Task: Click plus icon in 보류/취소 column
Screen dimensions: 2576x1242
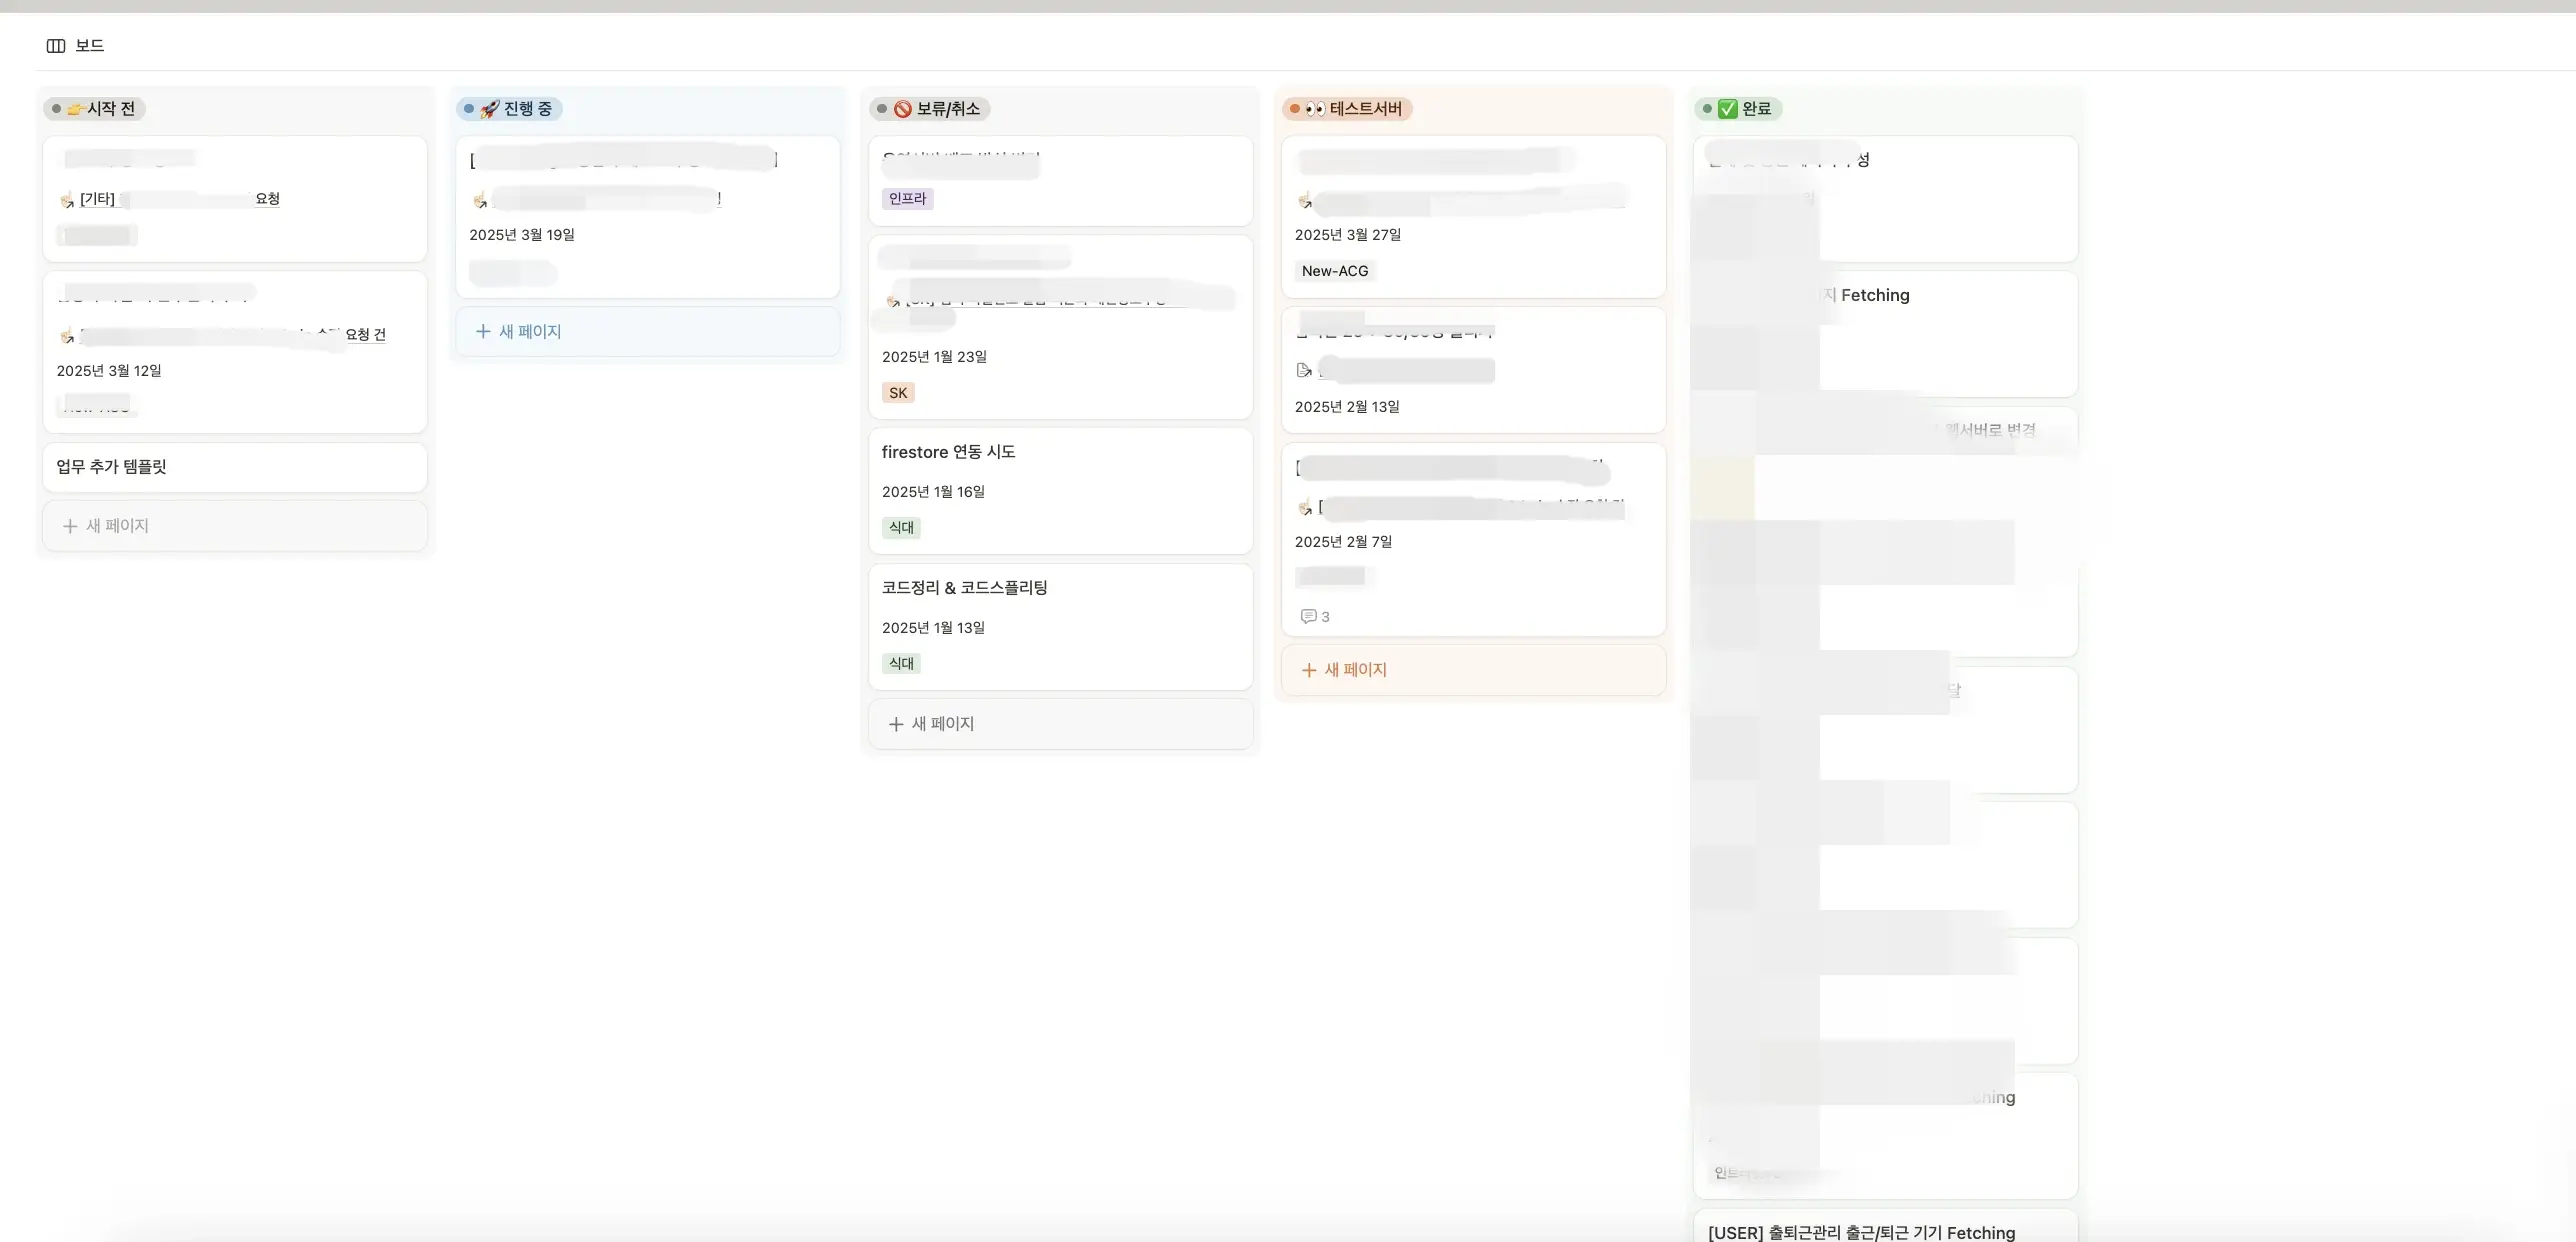Action: click(x=896, y=724)
